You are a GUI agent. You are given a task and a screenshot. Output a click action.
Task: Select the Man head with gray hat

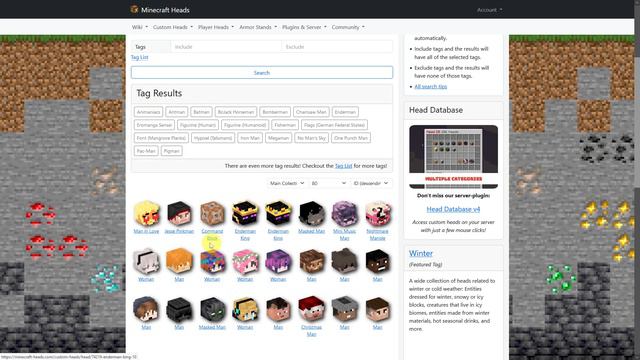tap(344, 309)
